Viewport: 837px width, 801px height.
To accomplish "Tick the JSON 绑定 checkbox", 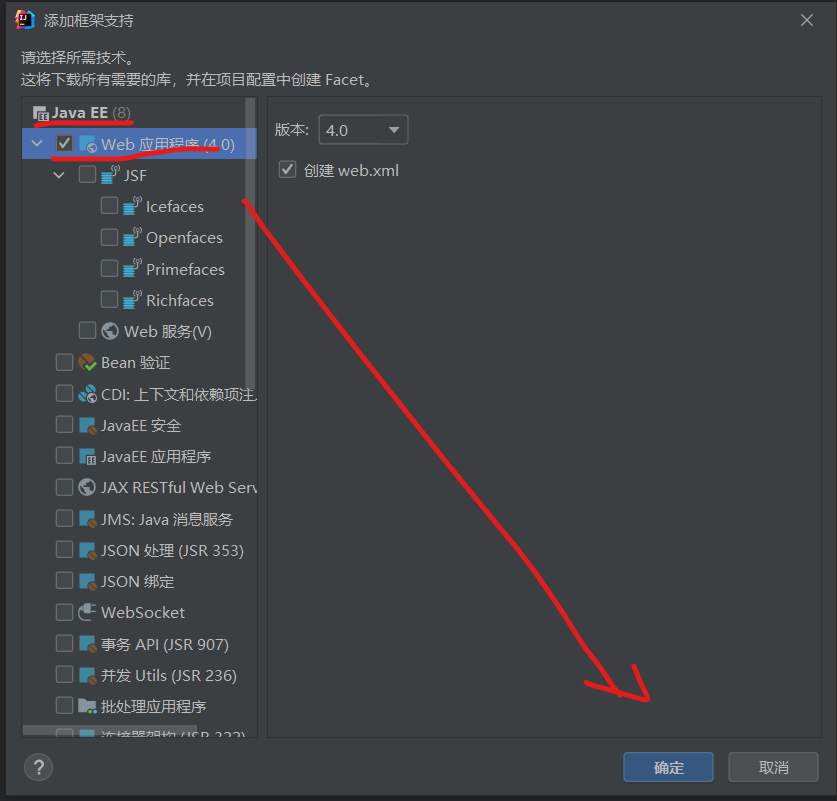I will [x=64, y=580].
